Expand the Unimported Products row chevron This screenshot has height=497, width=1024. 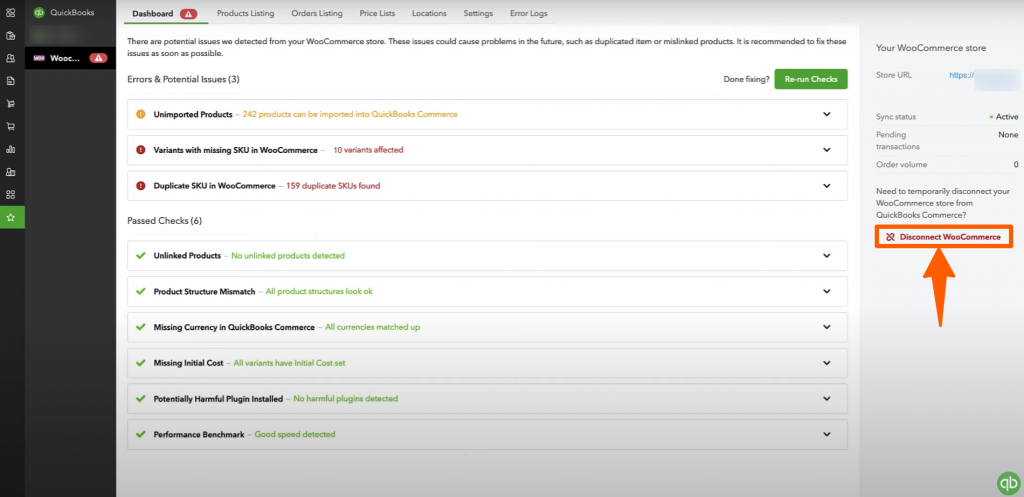click(x=827, y=114)
